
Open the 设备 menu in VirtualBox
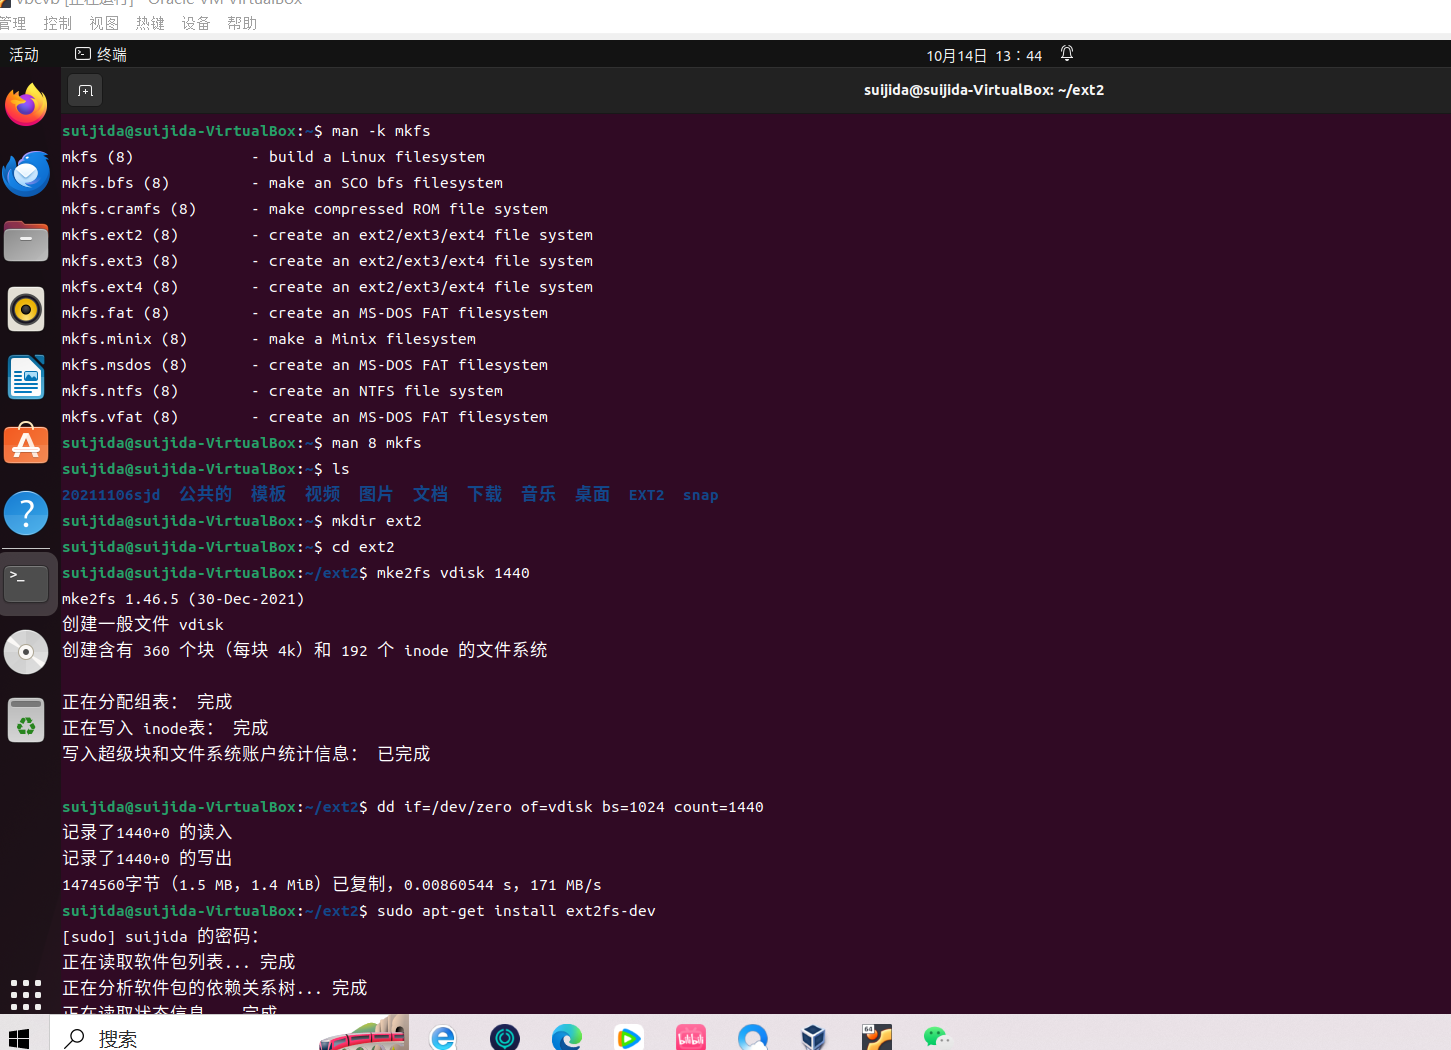[x=196, y=23]
